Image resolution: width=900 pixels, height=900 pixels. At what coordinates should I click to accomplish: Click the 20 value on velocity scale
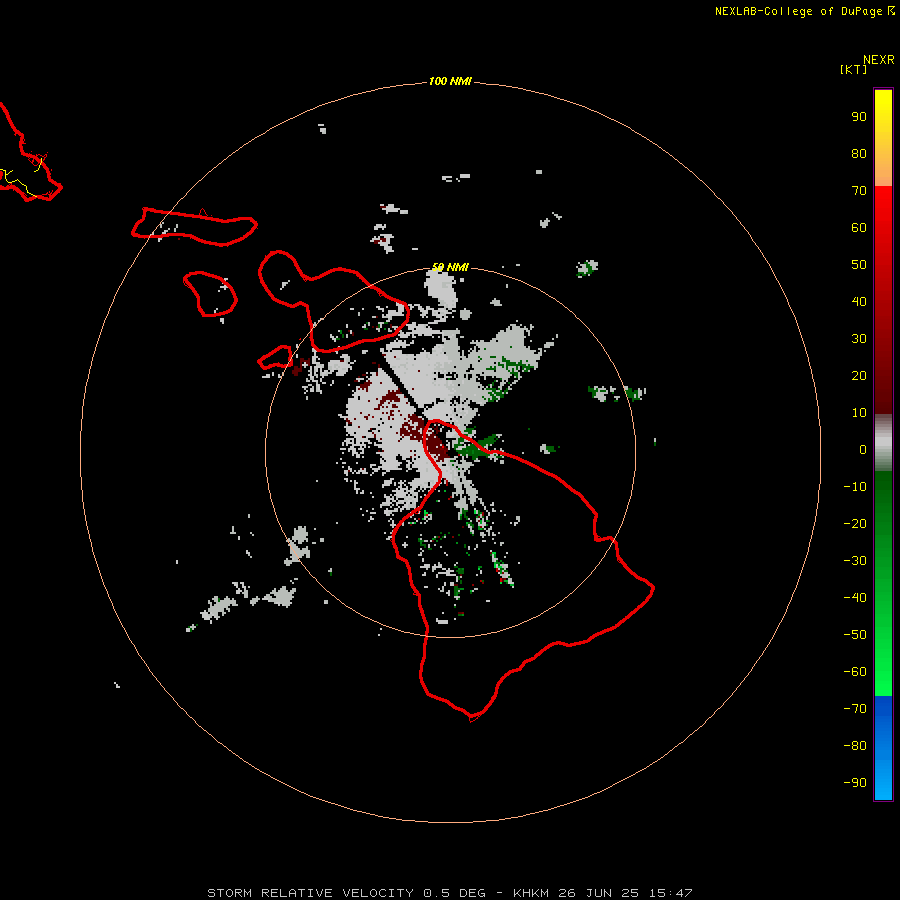859,376
